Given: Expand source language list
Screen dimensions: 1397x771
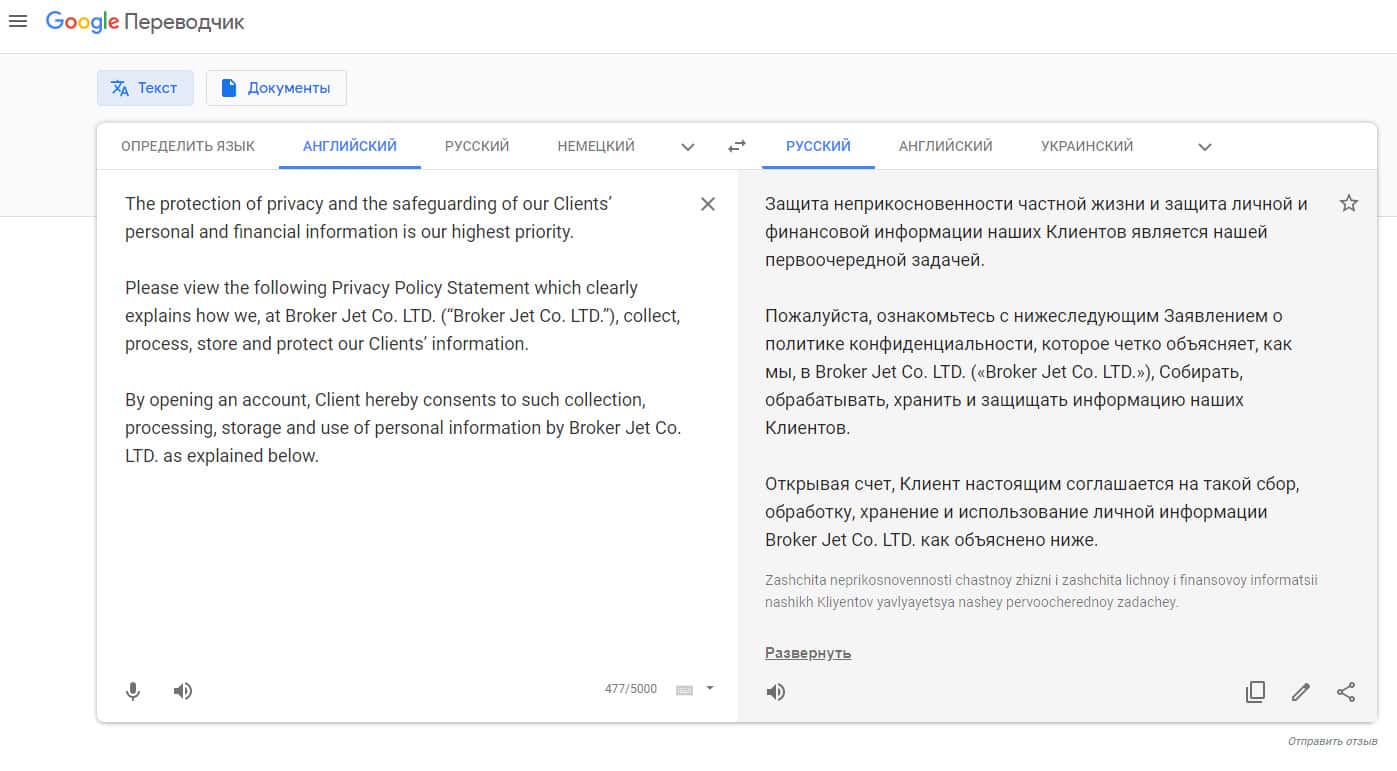Looking at the screenshot, I should click(x=688, y=147).
